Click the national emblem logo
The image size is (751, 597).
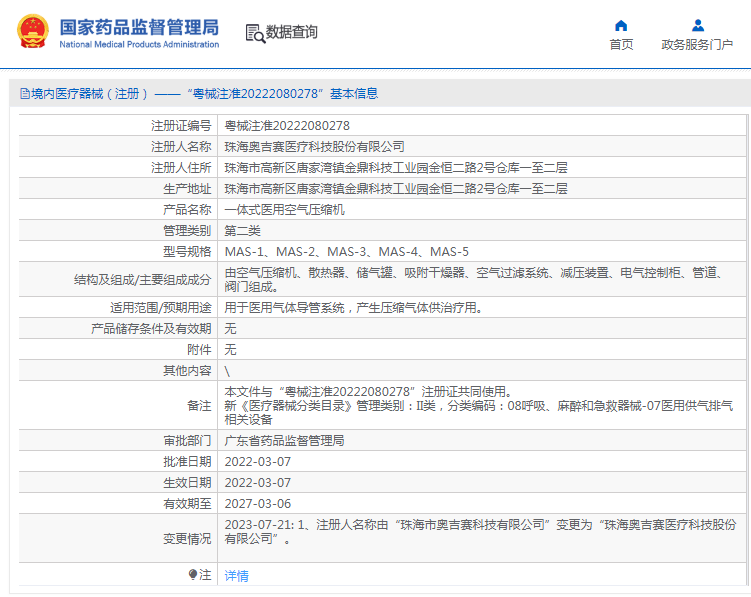(x=33, y=32)
